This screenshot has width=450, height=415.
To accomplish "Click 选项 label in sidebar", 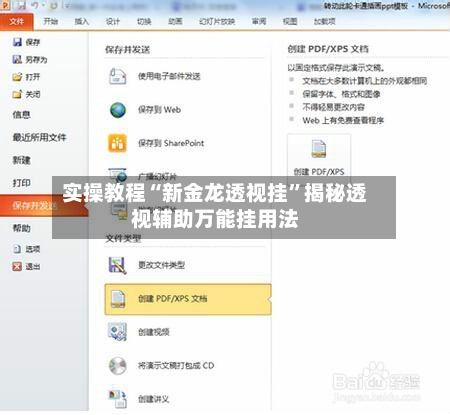I will [x=33, y=249].
